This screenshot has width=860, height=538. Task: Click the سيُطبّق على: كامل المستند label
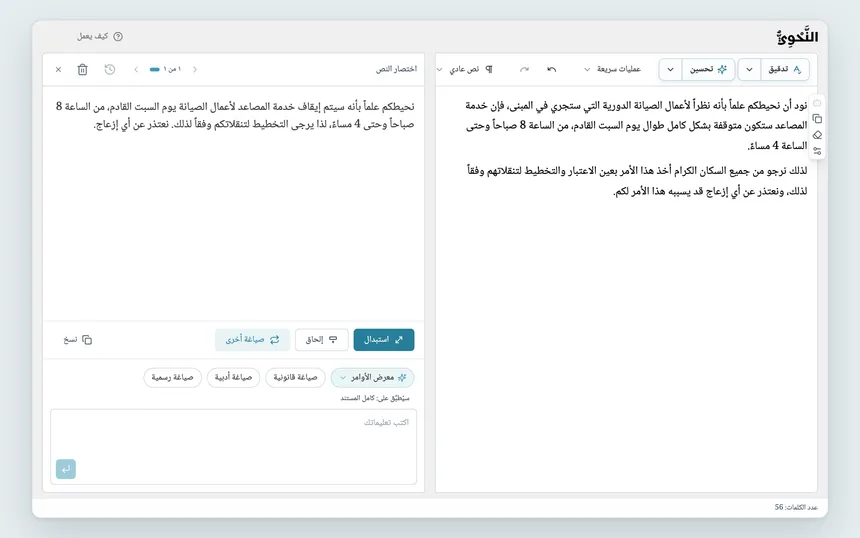coord(375,398)
